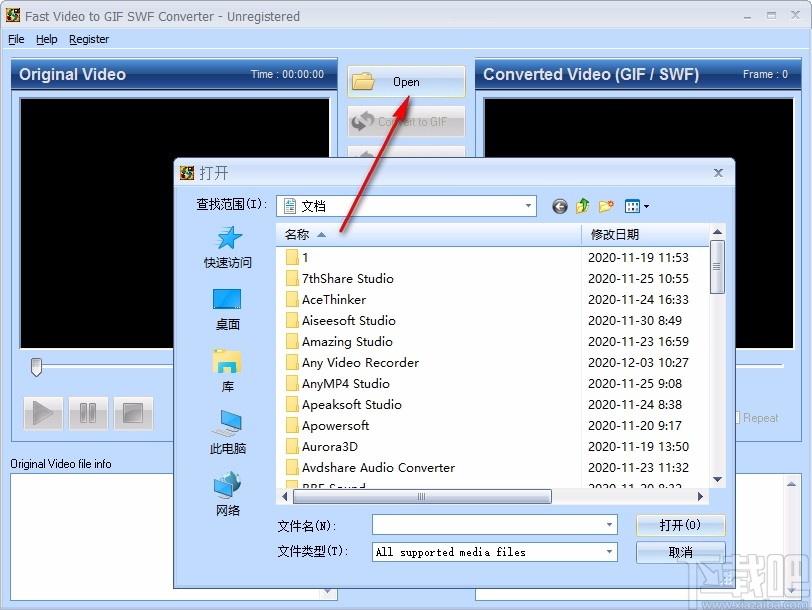
Task: Select the Aiseesoft Studio folder
Action: point(341,321)
